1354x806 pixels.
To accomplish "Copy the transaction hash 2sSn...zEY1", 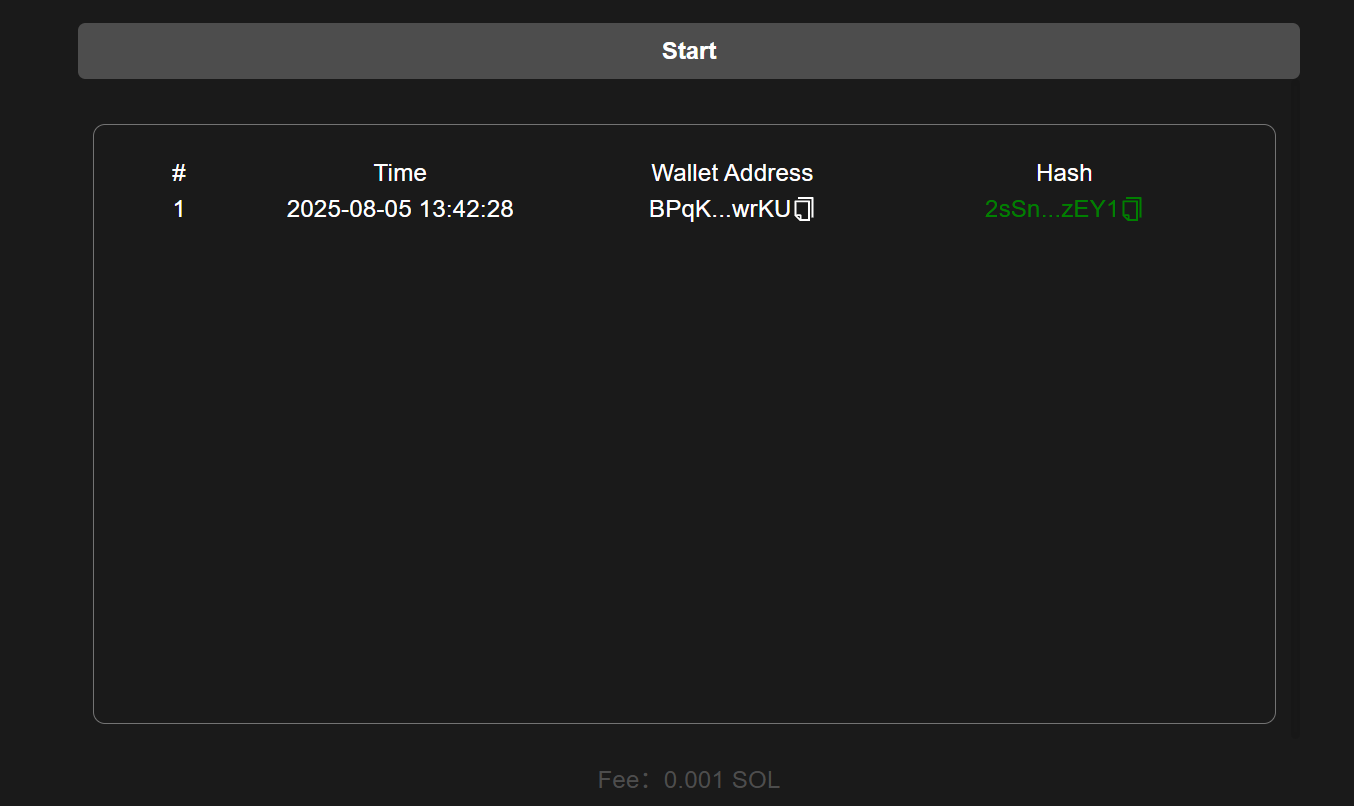I will 1132,209.
